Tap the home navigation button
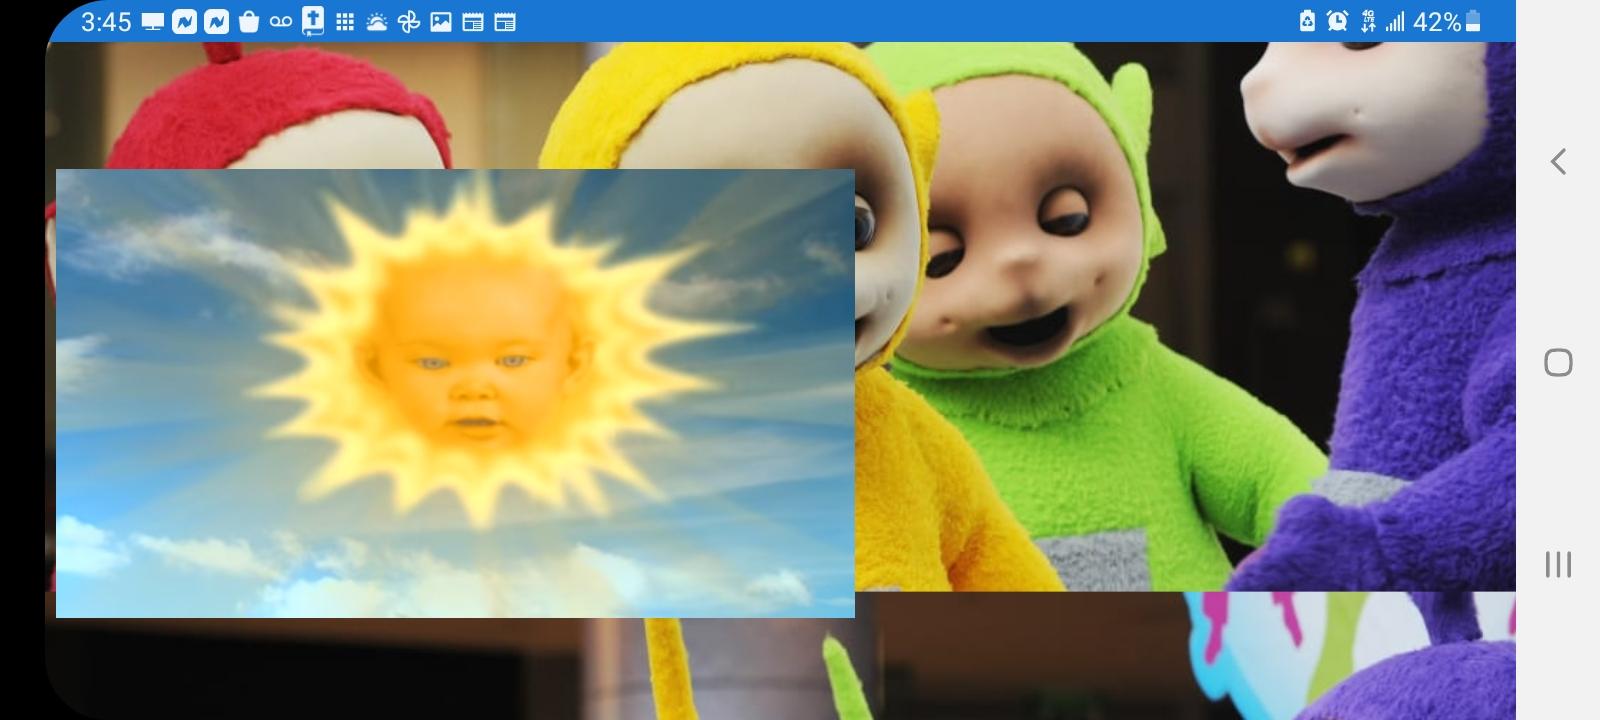The height and width of the screenshot is (720, 1600). (1558, 362)
